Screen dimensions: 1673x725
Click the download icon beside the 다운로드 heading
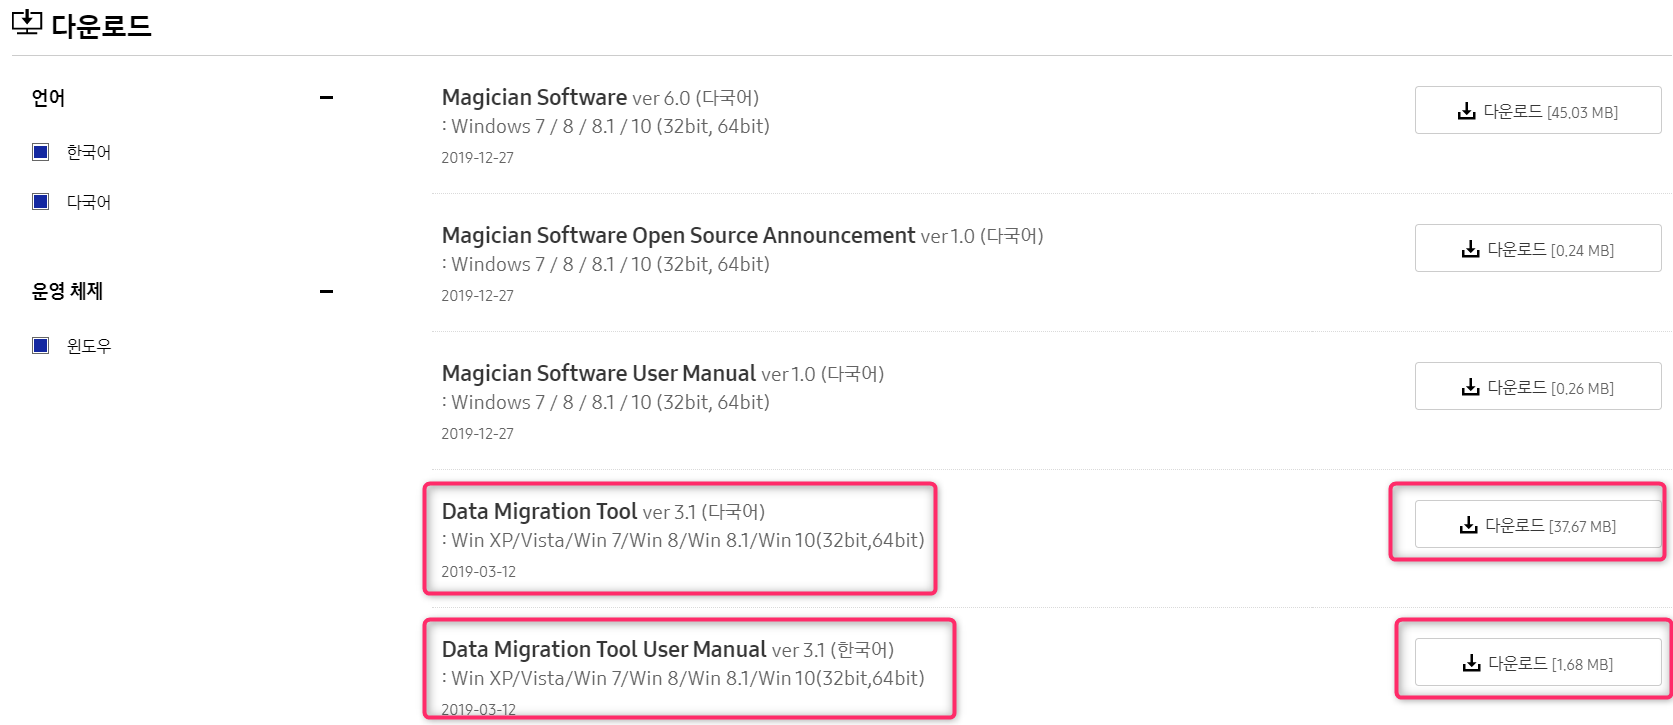pos(27,22)
